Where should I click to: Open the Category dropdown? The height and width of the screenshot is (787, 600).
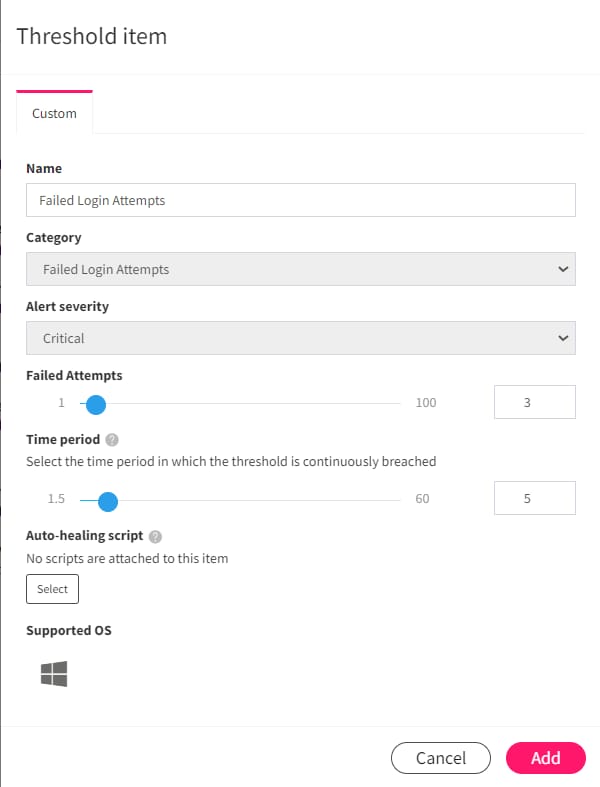300,269
